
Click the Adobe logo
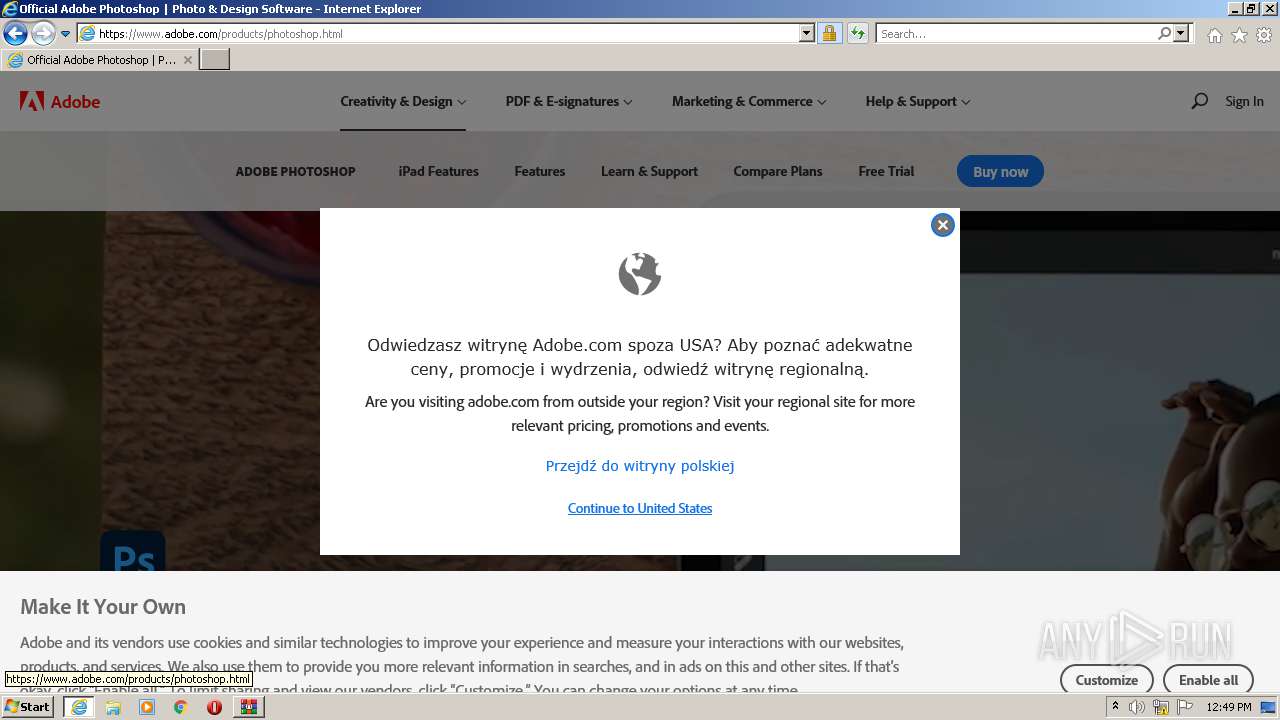tap(60, 101)
